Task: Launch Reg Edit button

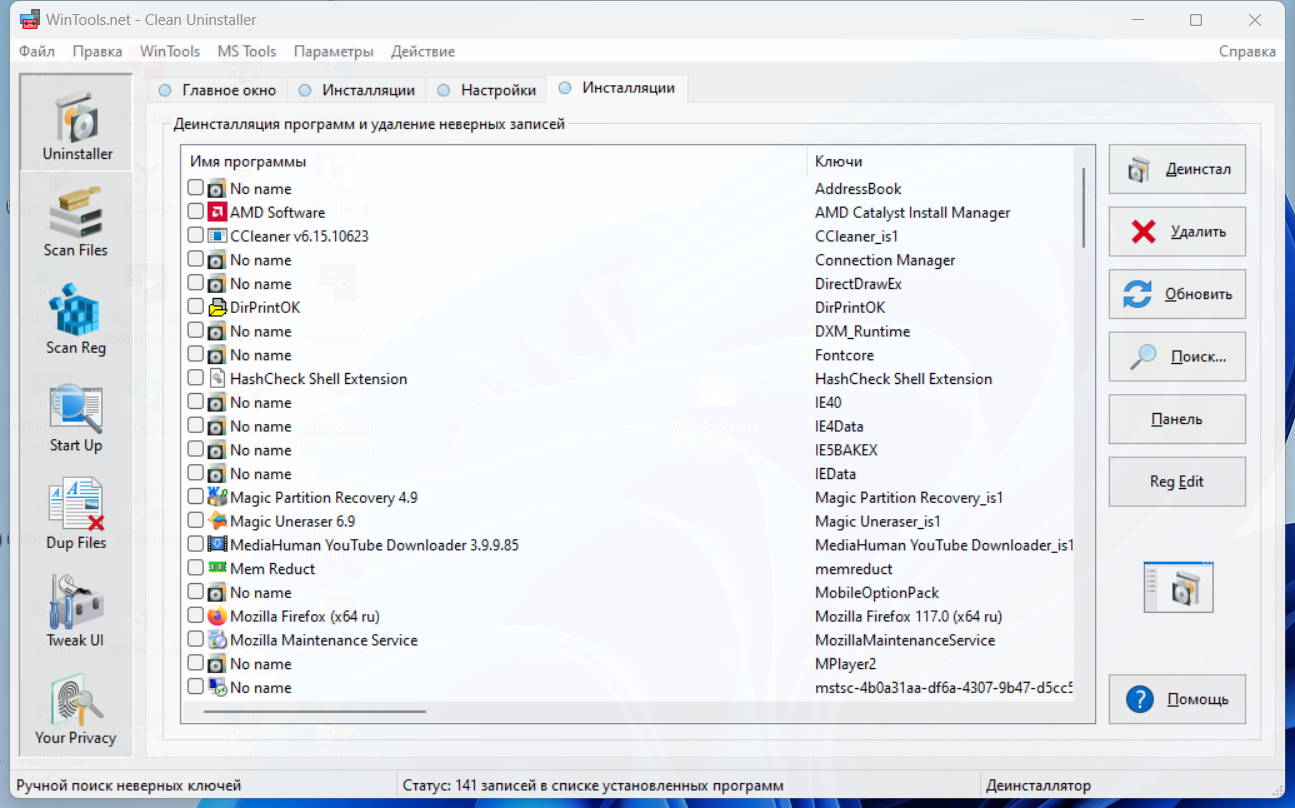Action: [x=1177, y=482]
